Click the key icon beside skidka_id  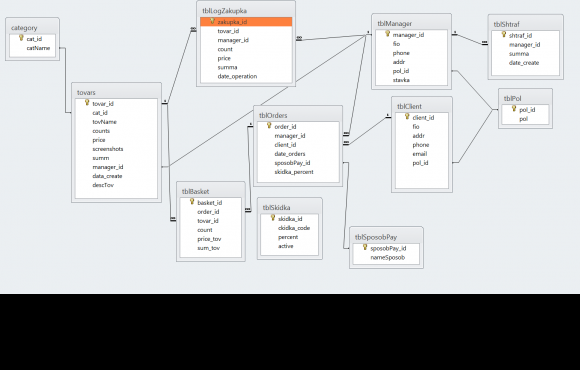(x=273, y=218)
